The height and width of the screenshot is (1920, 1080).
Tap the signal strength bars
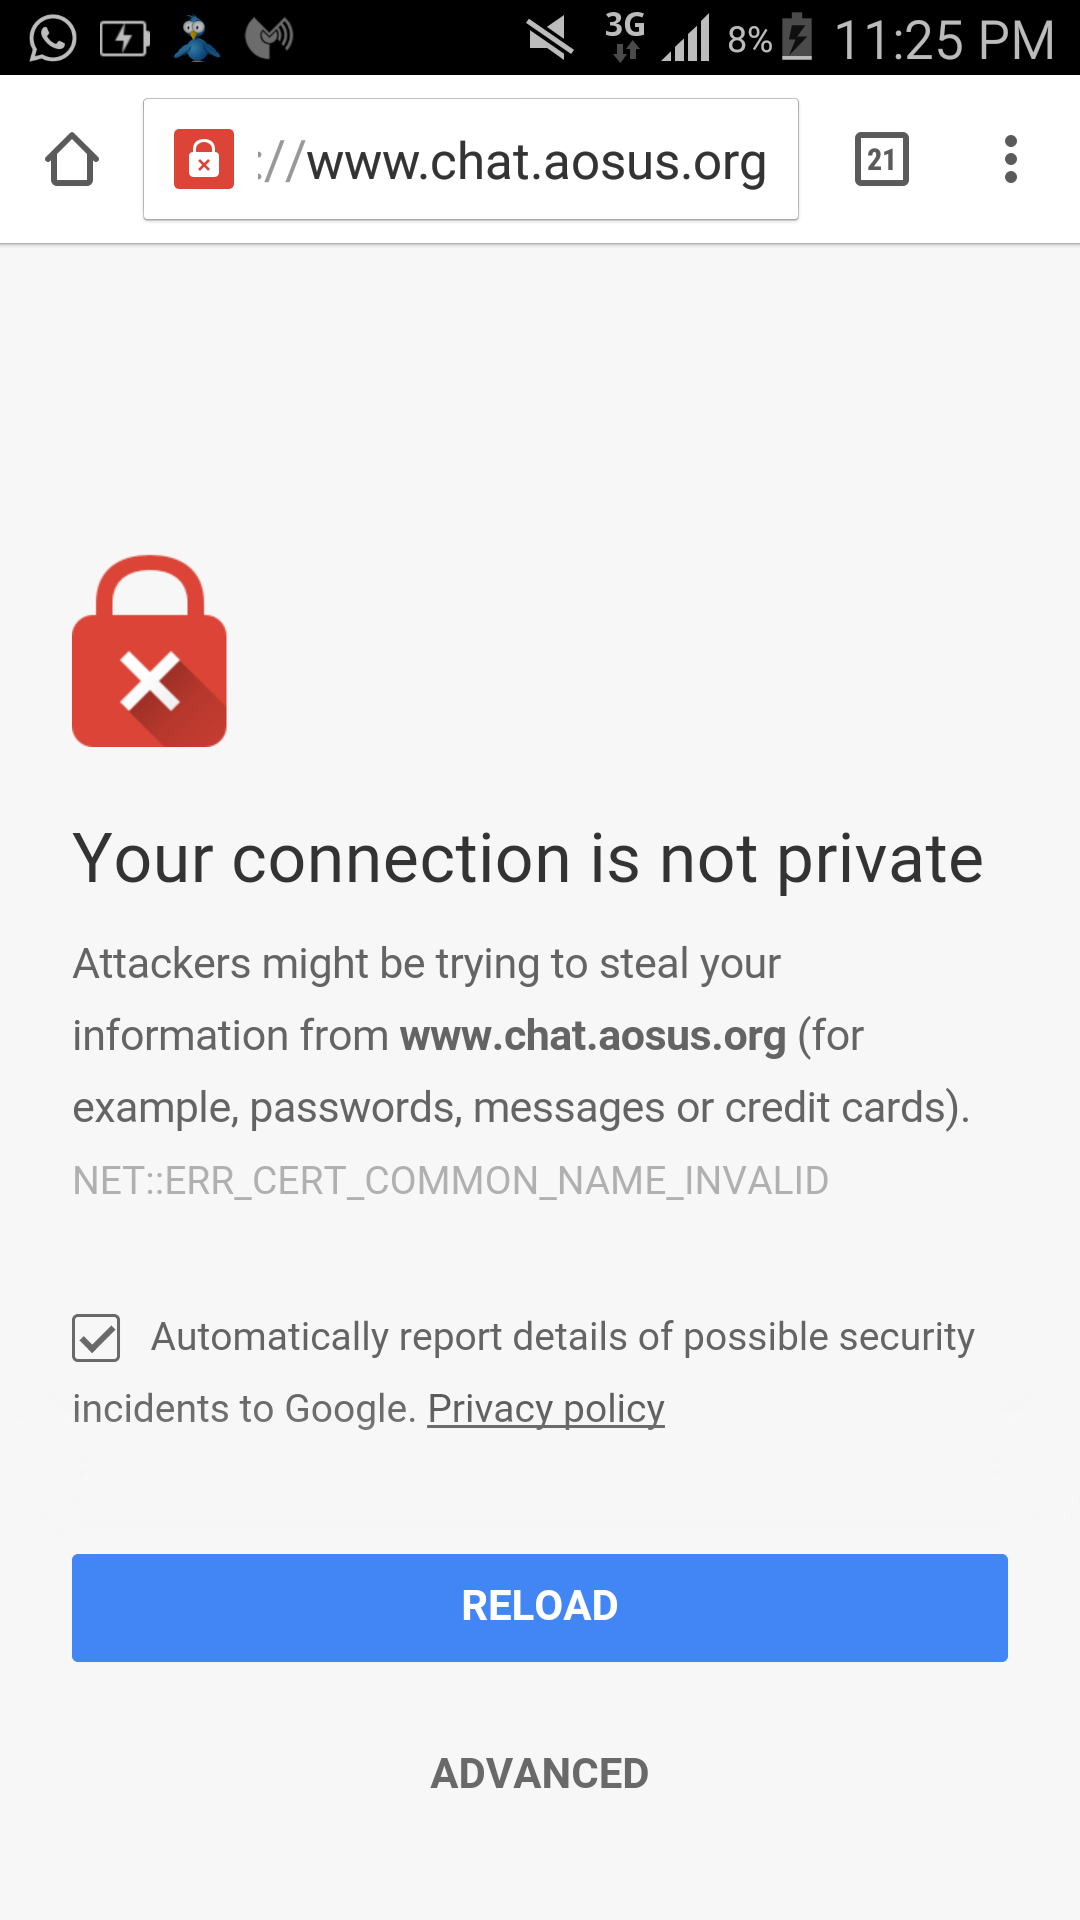(x=687, y=38)
